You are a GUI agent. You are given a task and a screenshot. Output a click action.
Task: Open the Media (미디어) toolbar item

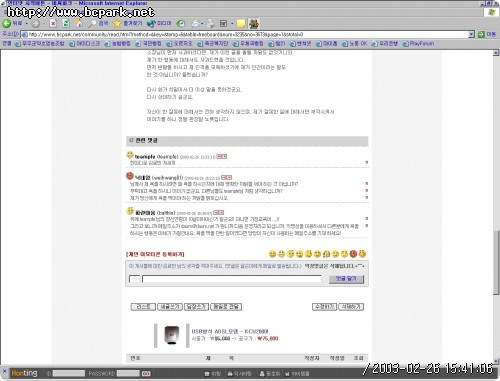(159, 23)
